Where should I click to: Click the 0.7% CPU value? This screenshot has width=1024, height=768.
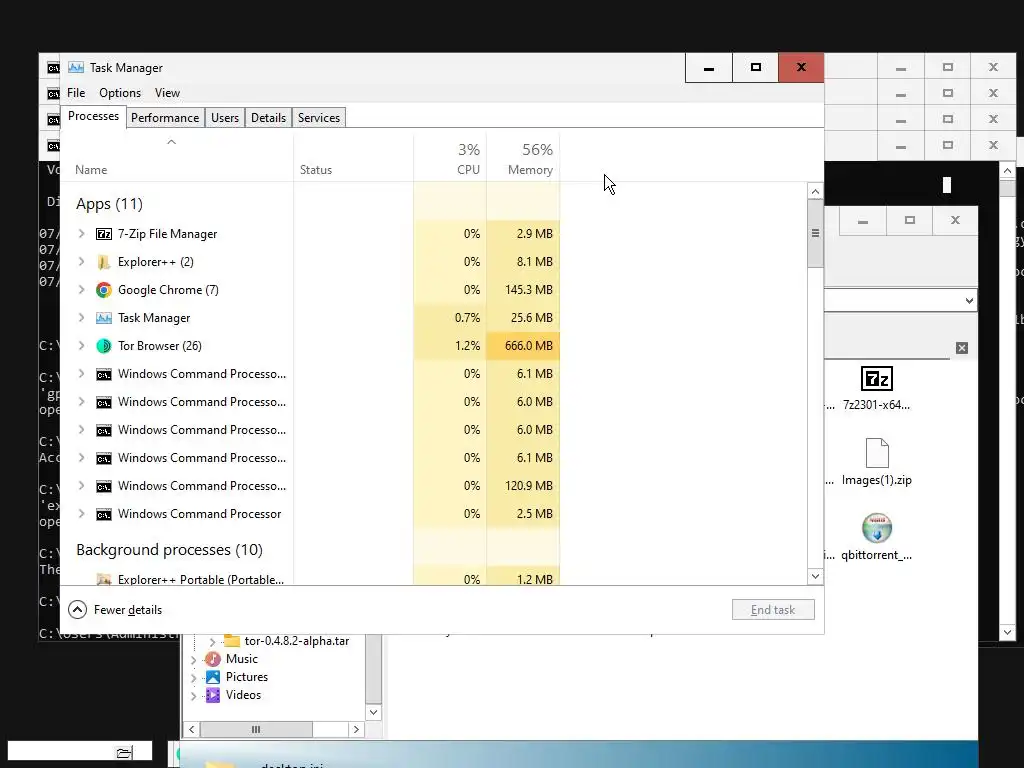468,318
